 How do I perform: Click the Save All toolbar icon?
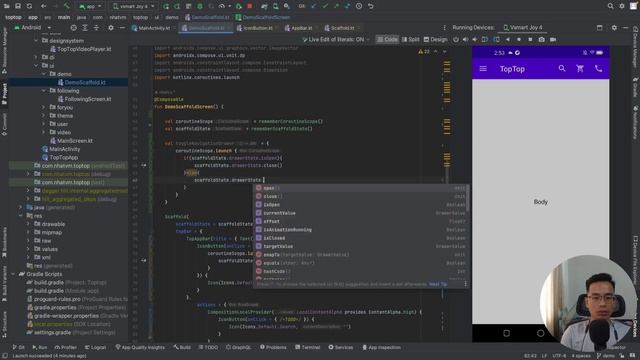click(18, 6)
